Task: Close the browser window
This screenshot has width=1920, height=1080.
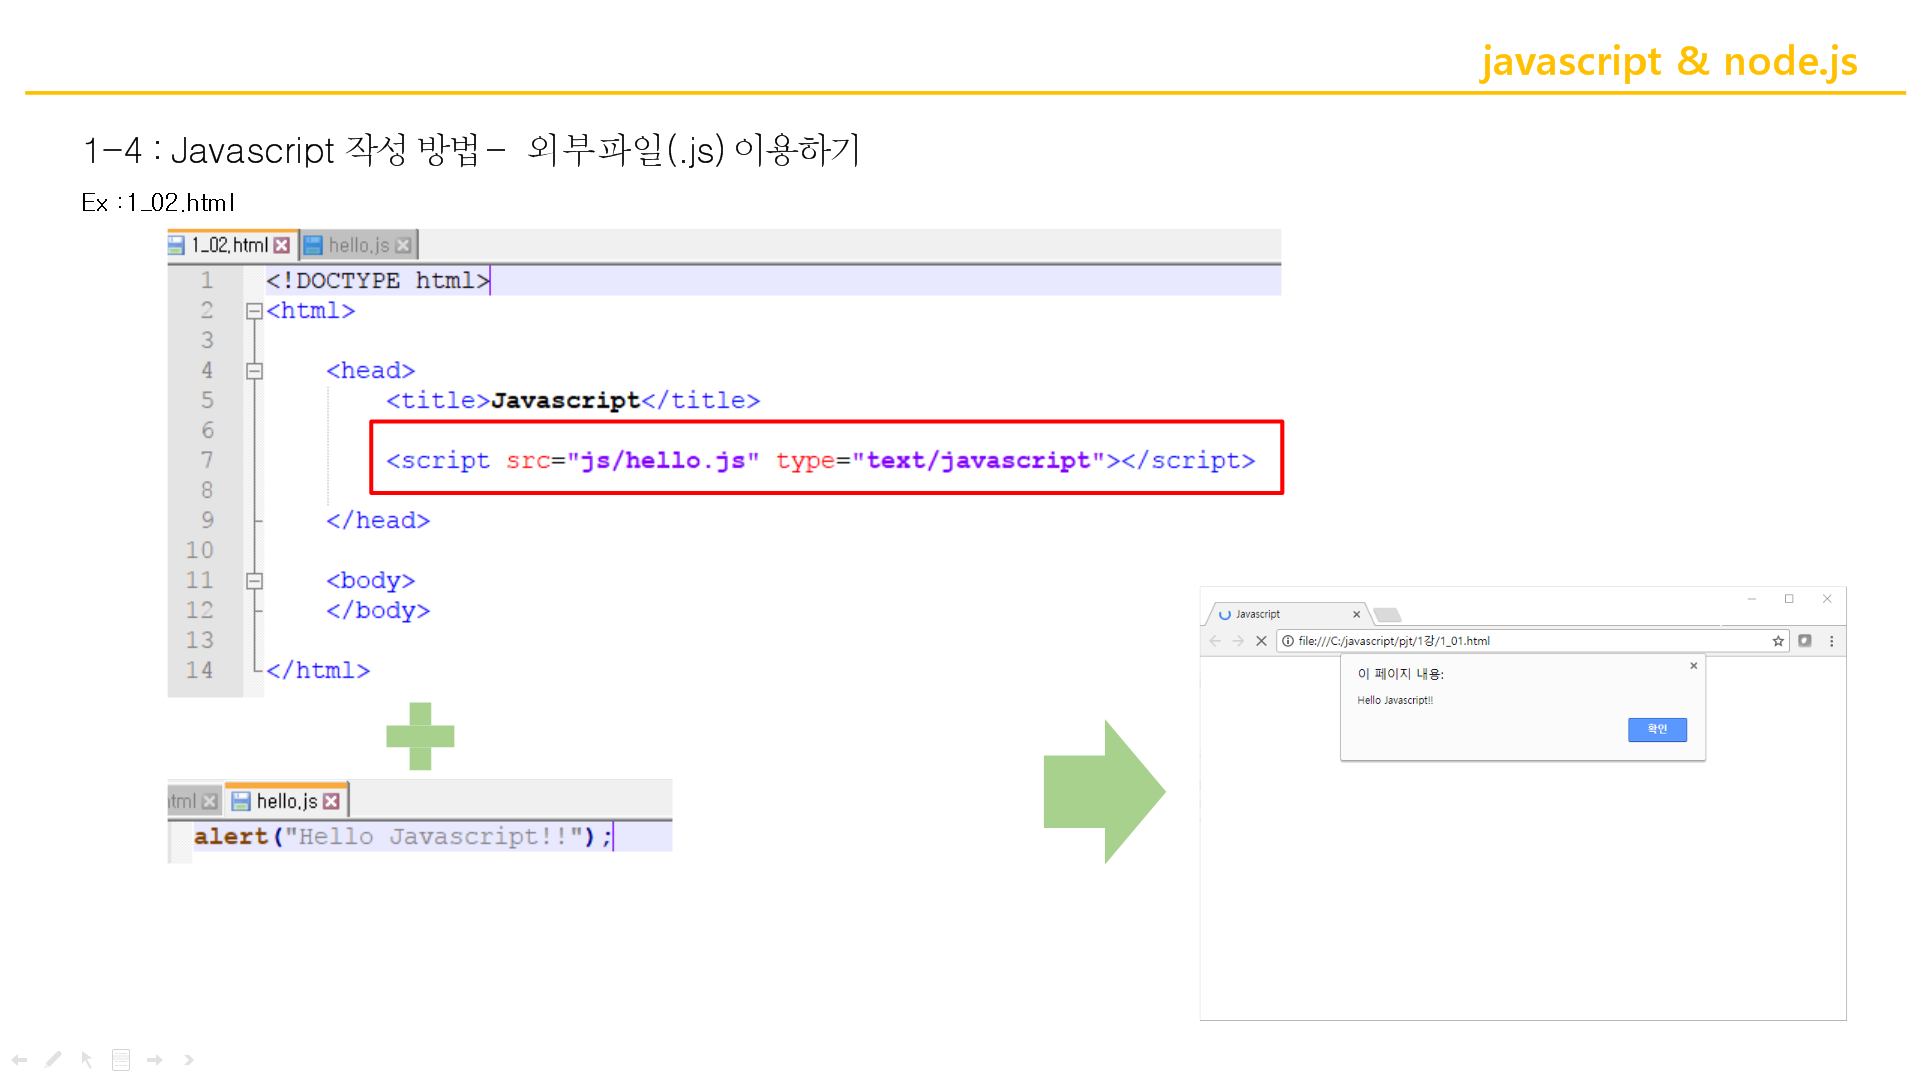Action: click(1827, 599)
